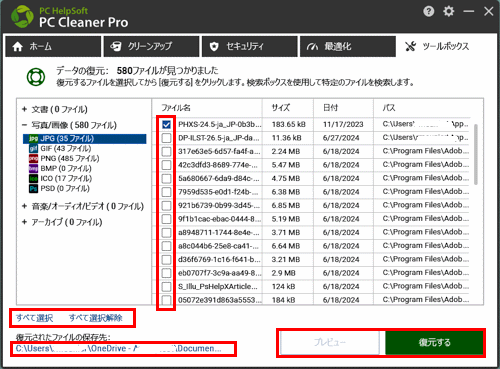Expand the 文書 category plus sign
500x369 pixels.
24,109
